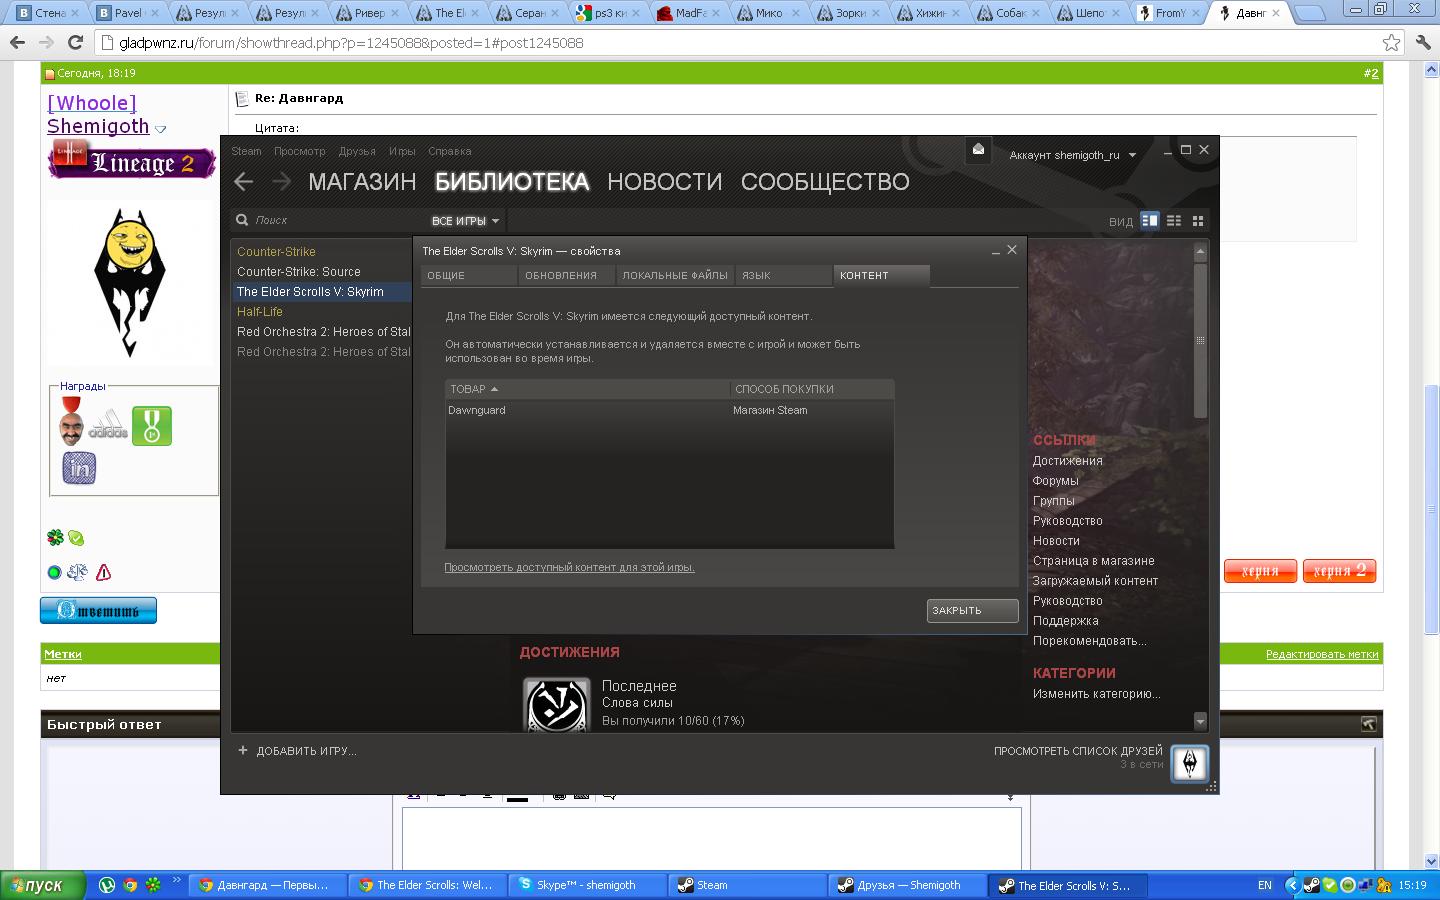Open the Chrome wrench settings menu
The height and width of the screenshot is (900, 1440).
(x=1423, y=42)
